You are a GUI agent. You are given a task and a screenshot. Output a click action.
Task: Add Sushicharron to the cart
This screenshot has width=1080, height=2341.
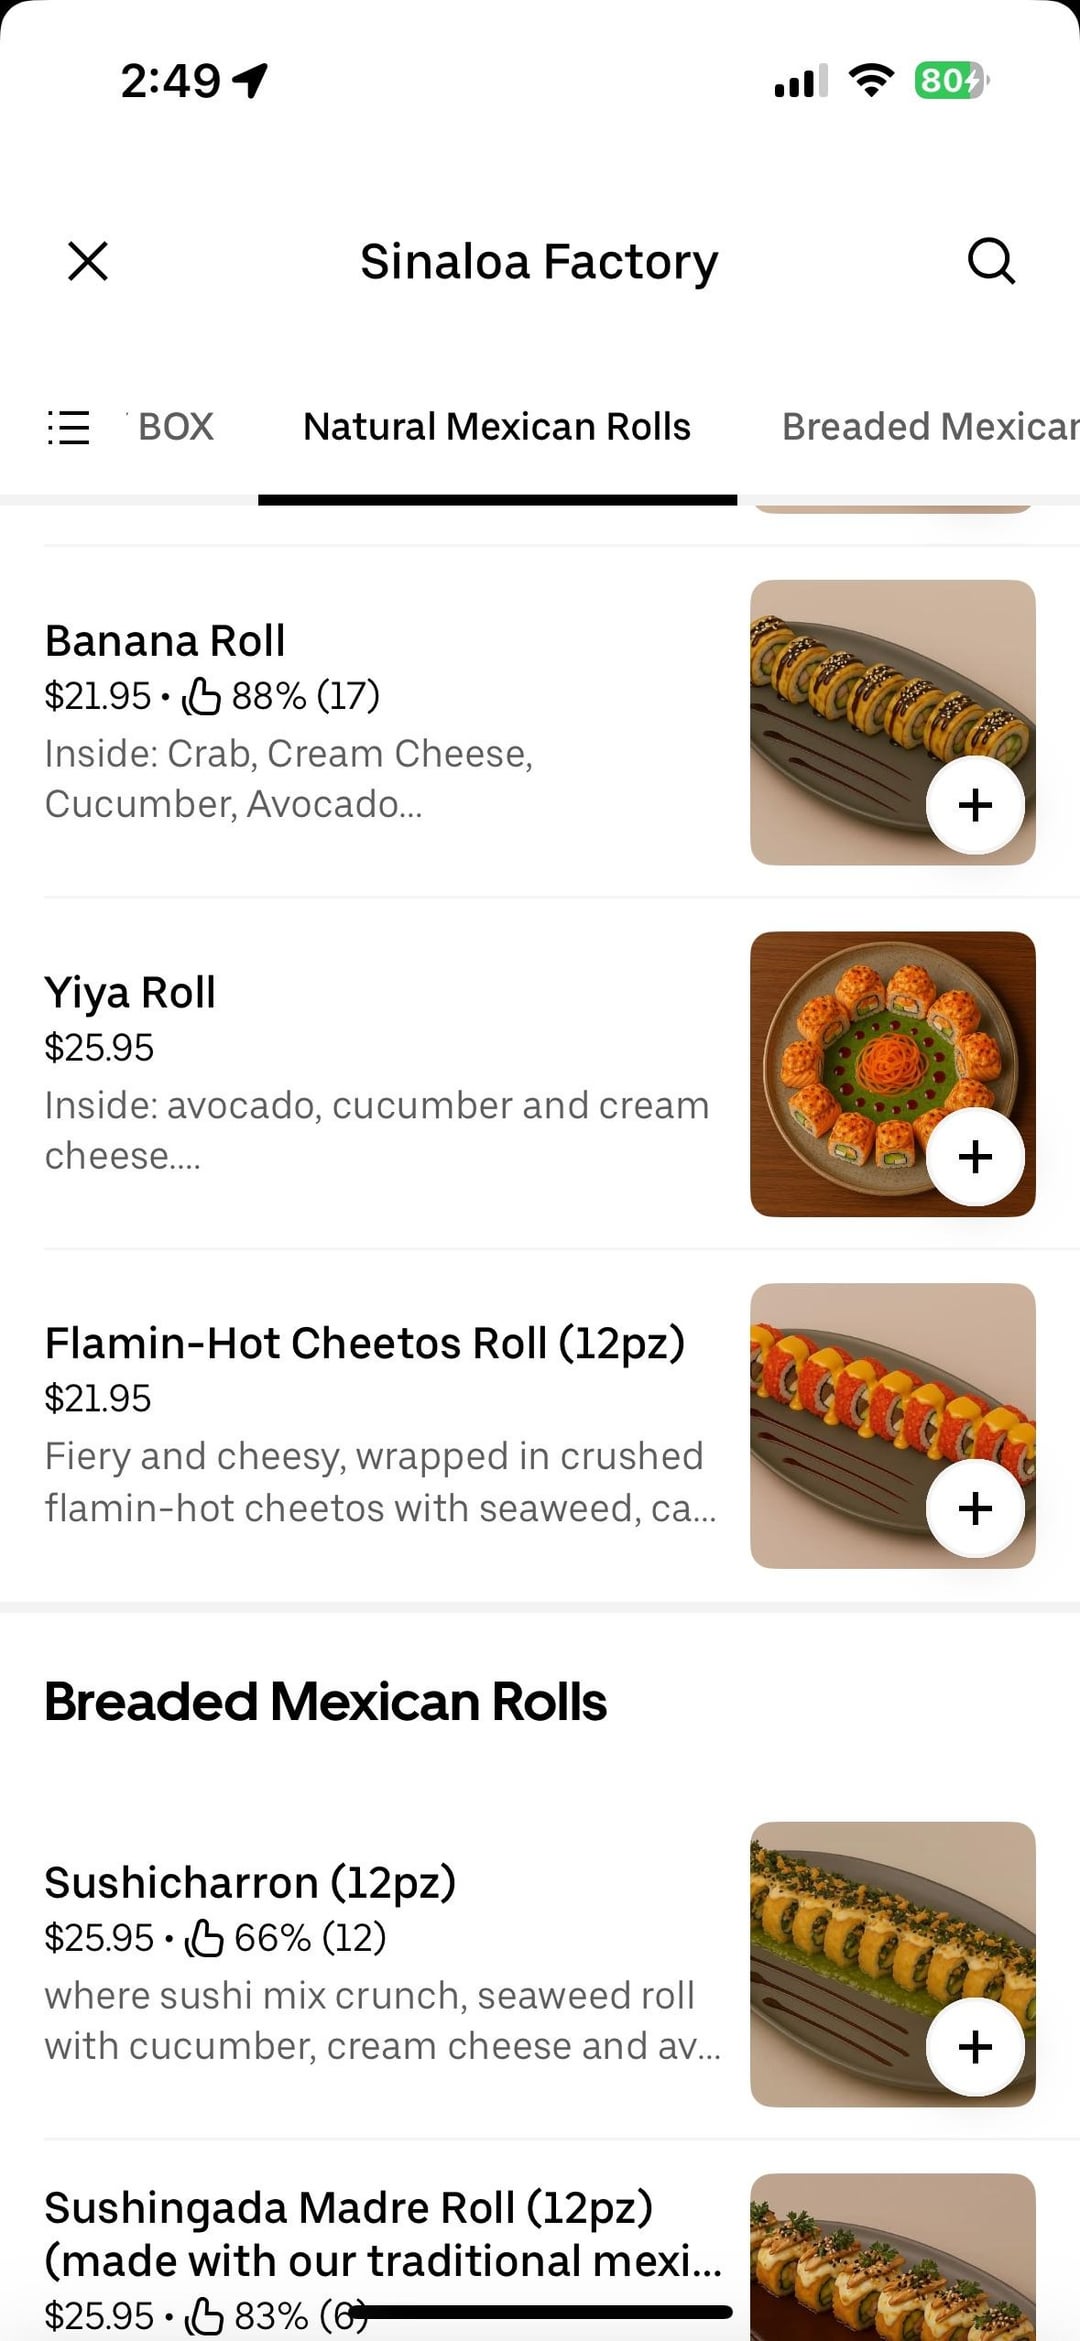[975, 2047]
